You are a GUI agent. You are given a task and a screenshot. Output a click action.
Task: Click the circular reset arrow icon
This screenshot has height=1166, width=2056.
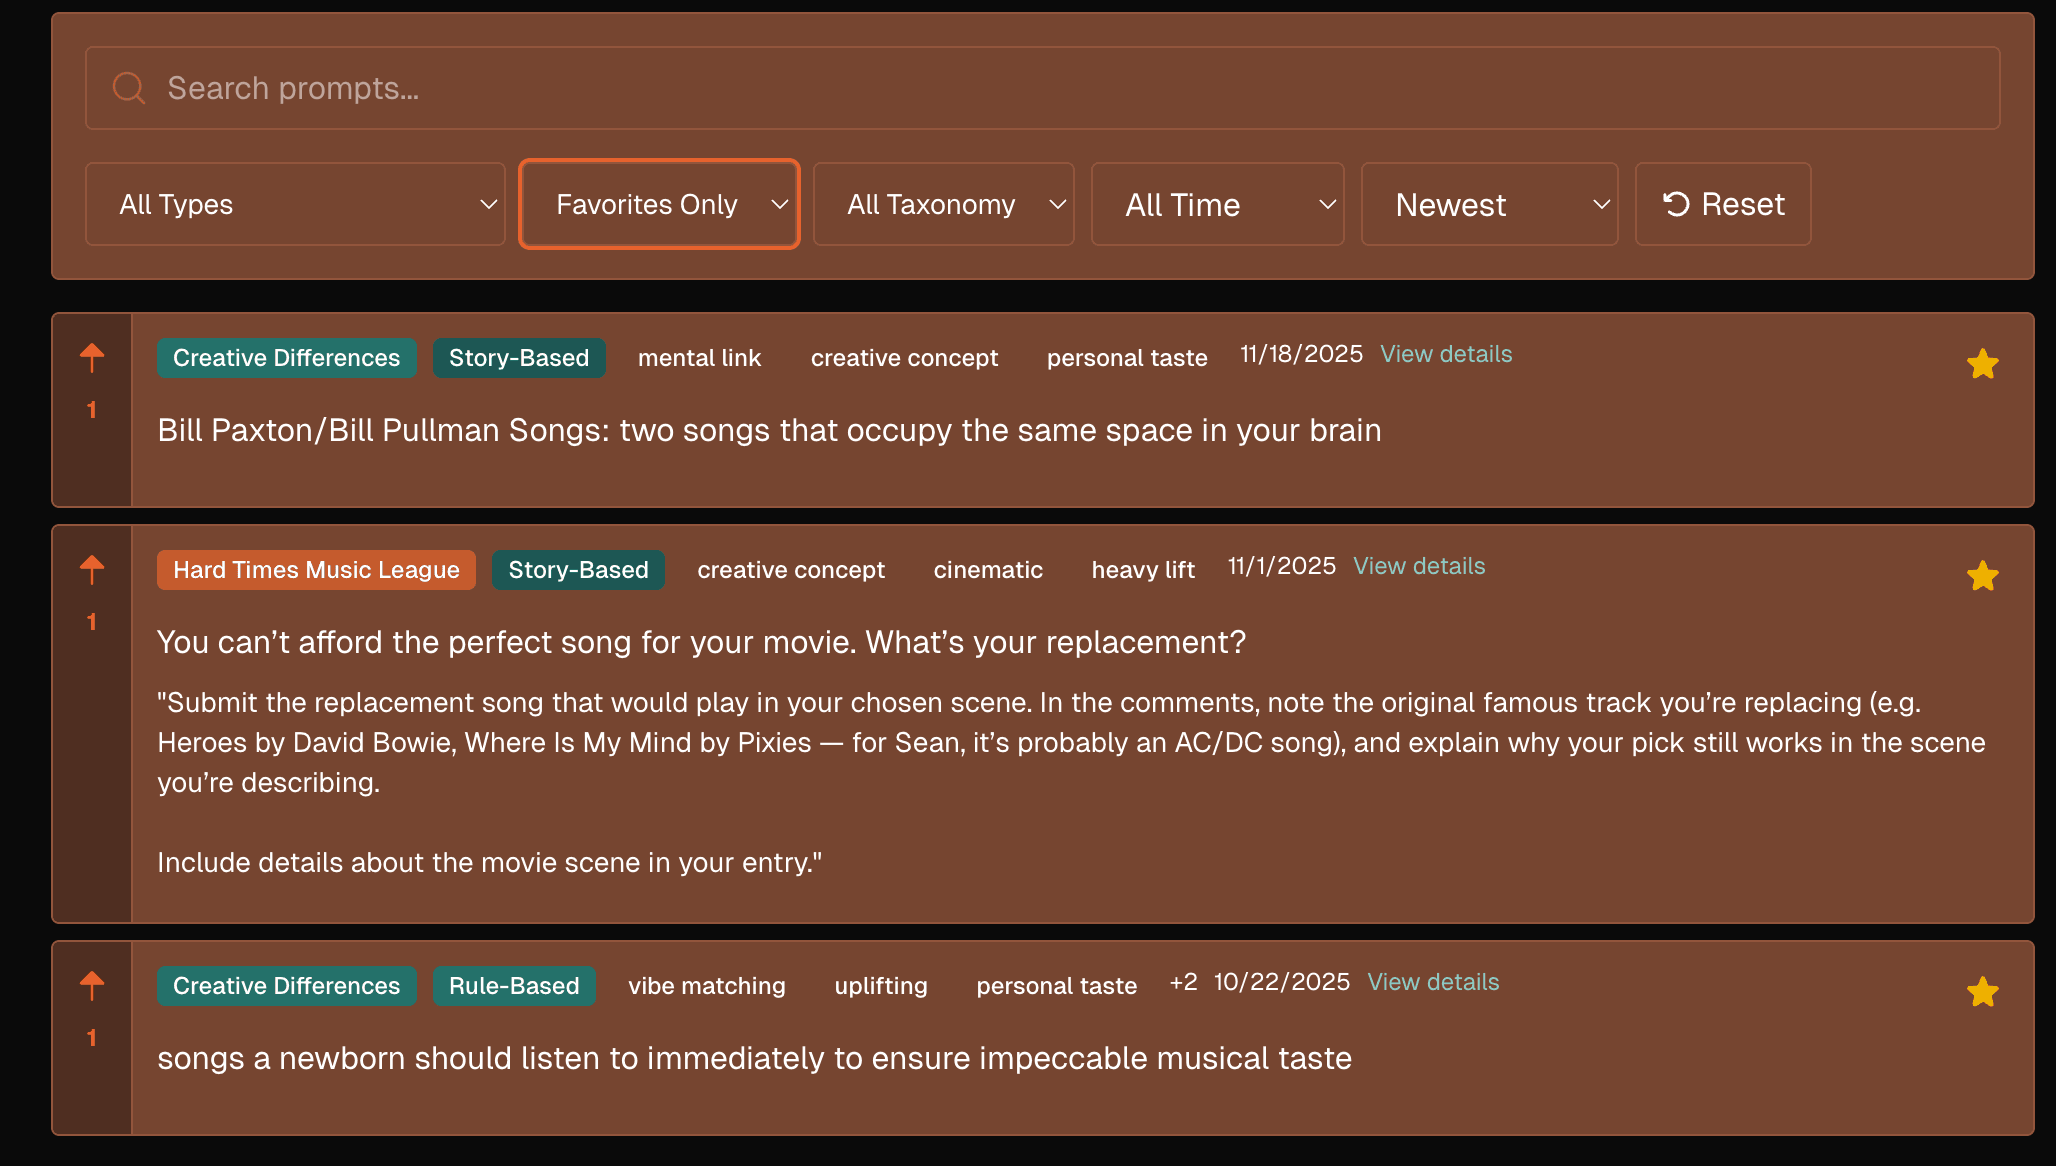coord(1677,203)
